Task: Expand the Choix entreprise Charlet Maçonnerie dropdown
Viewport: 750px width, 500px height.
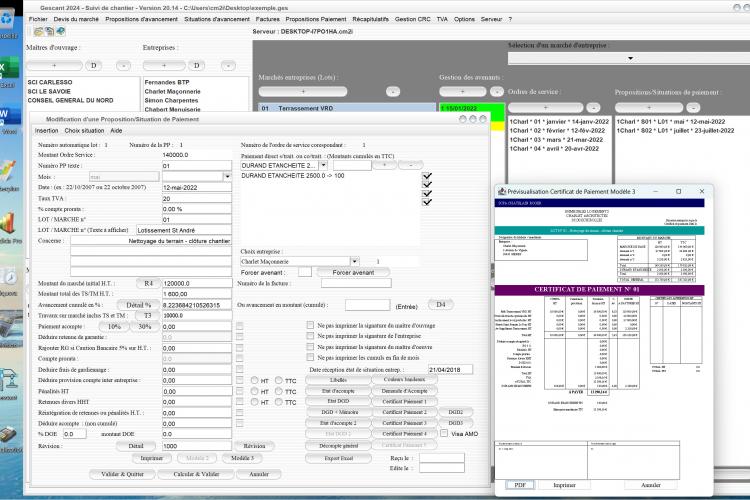Action: pyautogui.click(x=354, y=262)
